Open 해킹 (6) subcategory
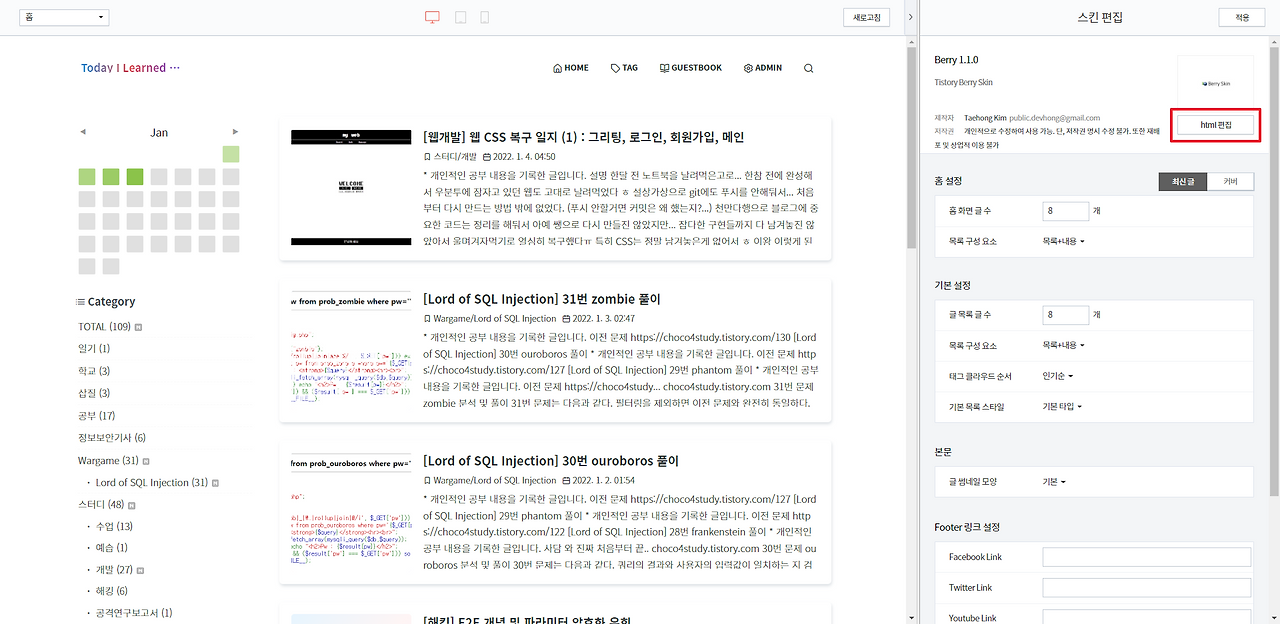The image size is (1280, 624). [111, 591]
